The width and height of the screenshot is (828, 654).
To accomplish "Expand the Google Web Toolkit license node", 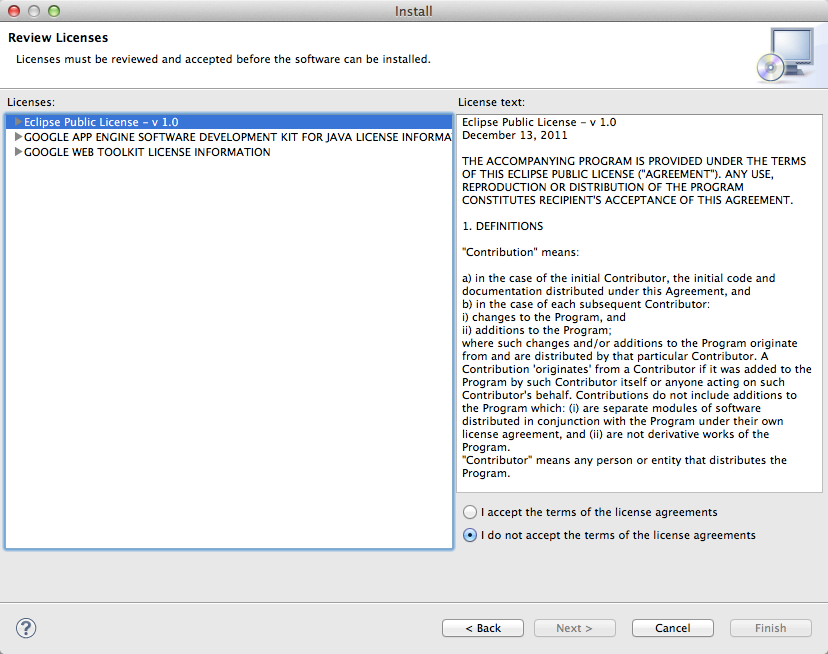I will [x=18, y=152].
